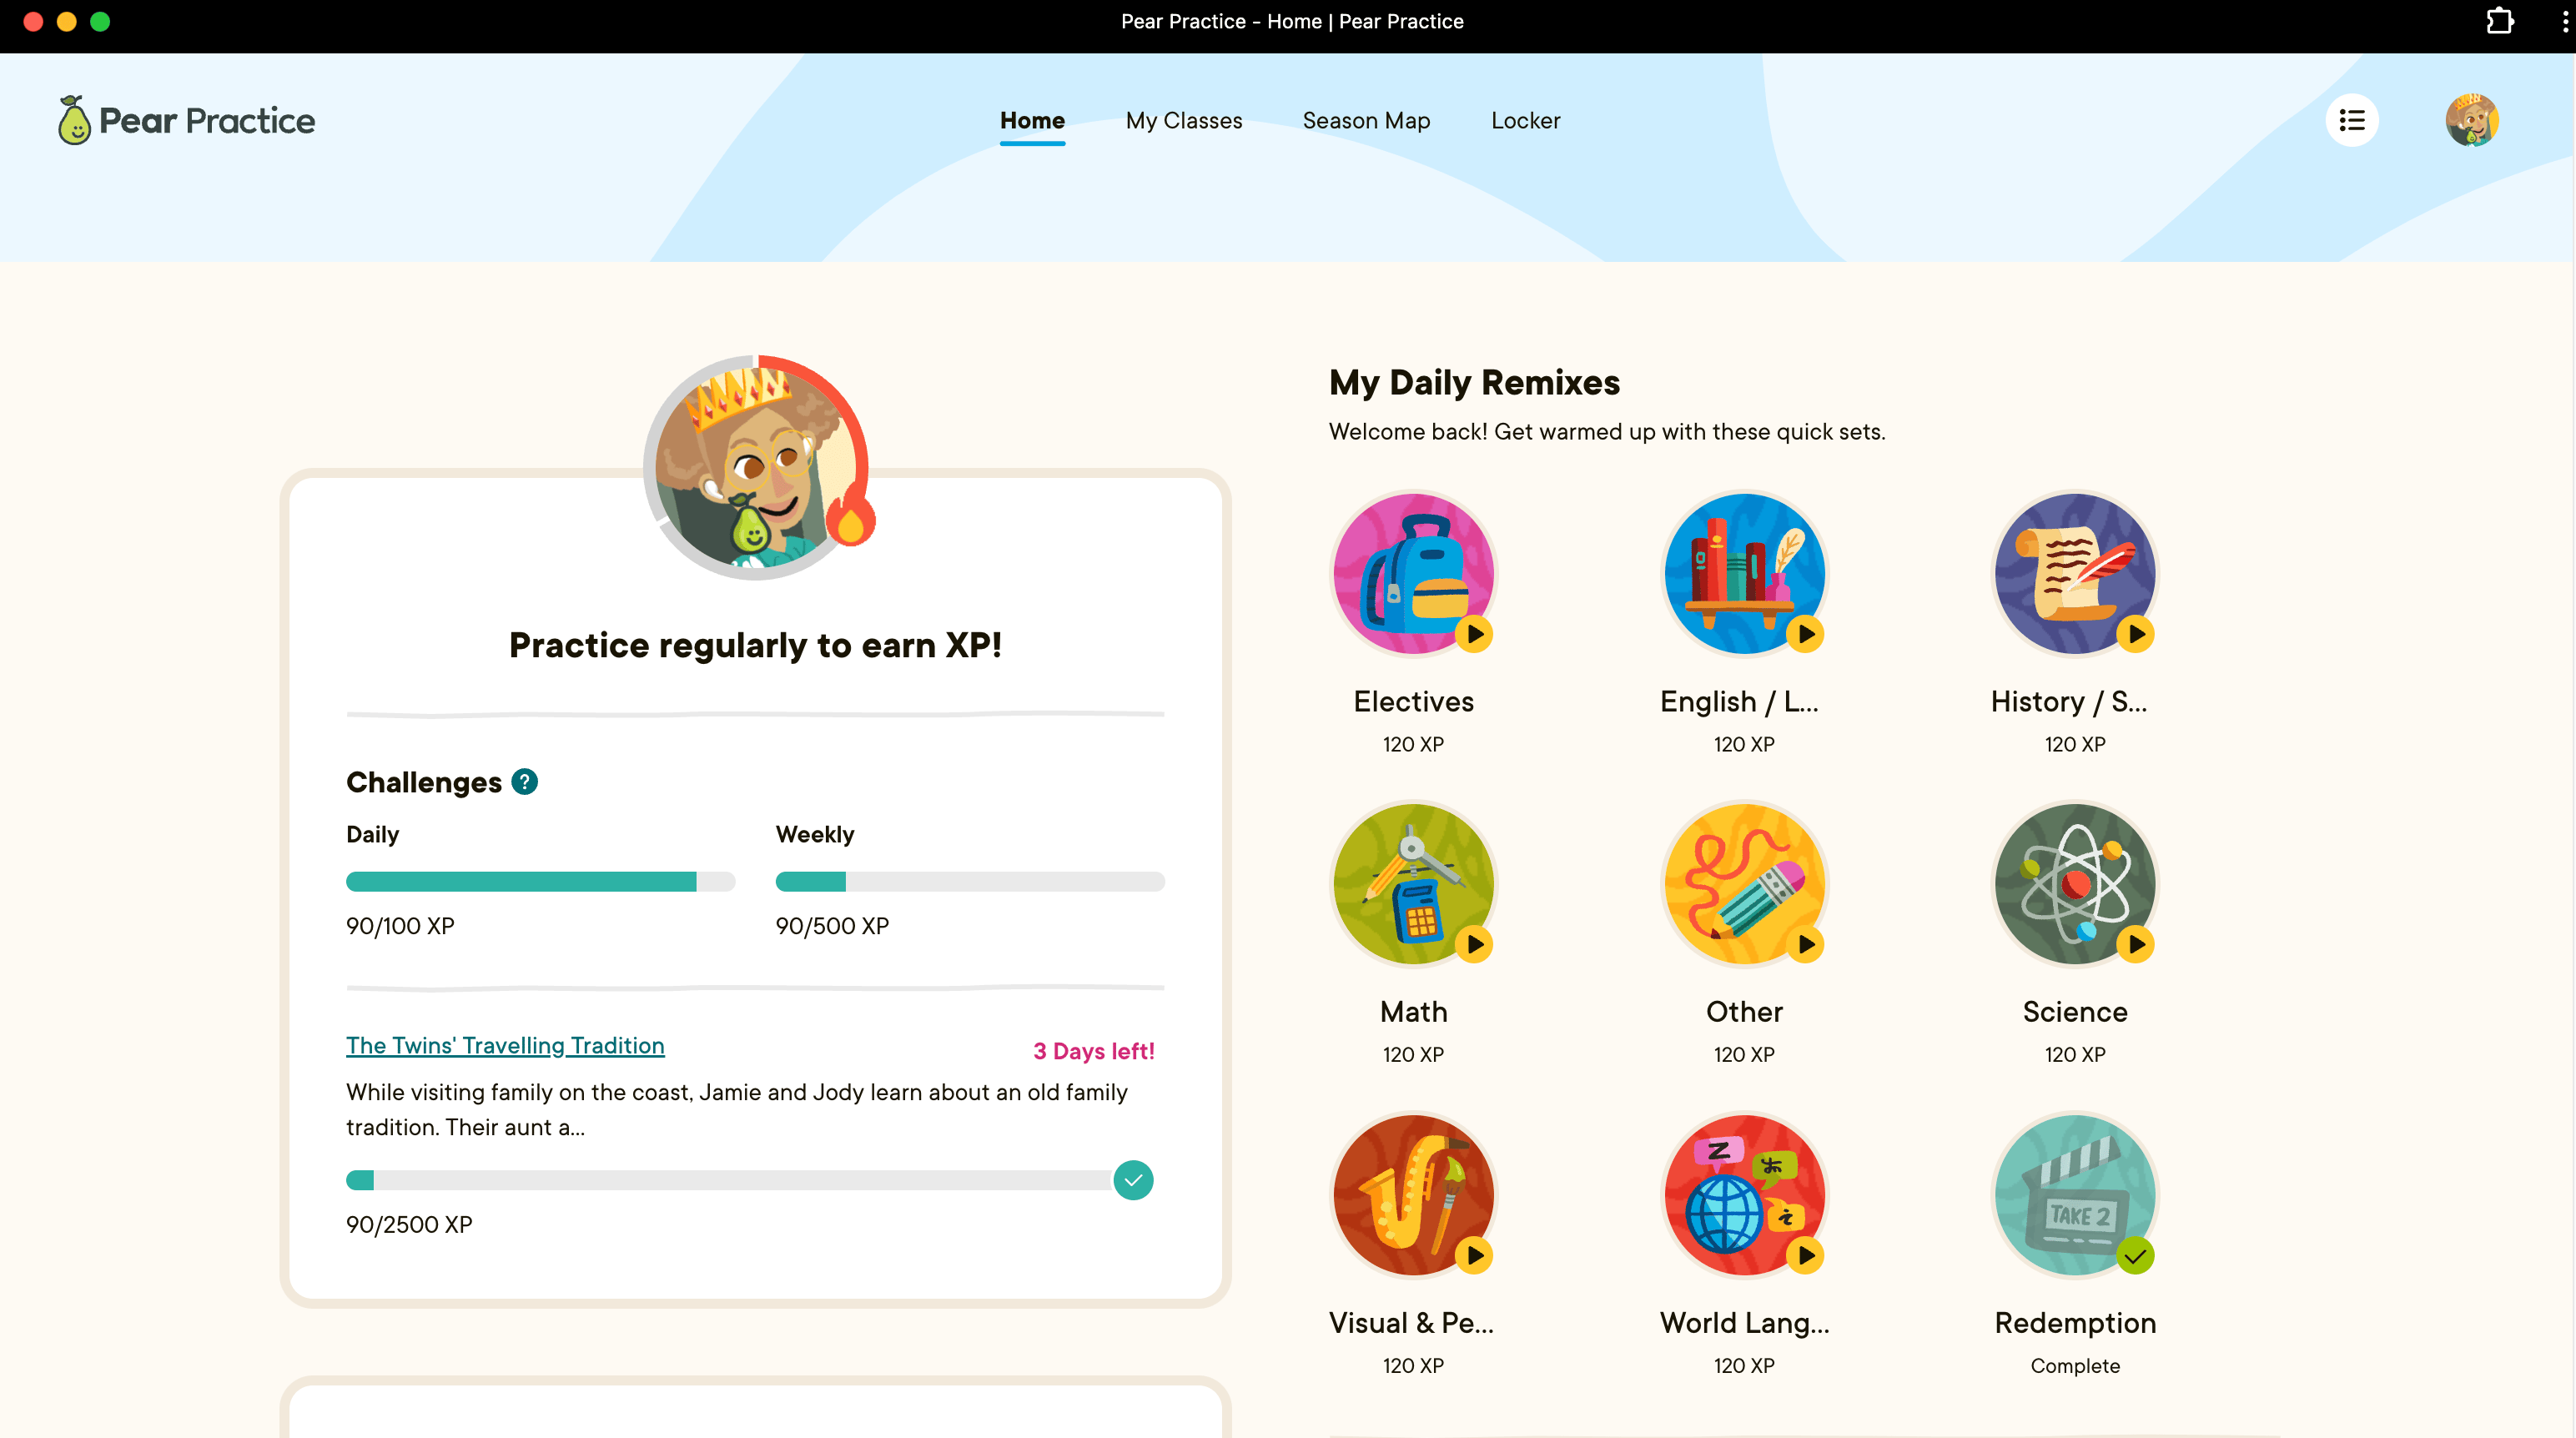The height and width of the screenshot is (1438, 2576).
Task: Start the World Lang... globe remix
Action: pyautogui.click(x=1744, y=1195)
